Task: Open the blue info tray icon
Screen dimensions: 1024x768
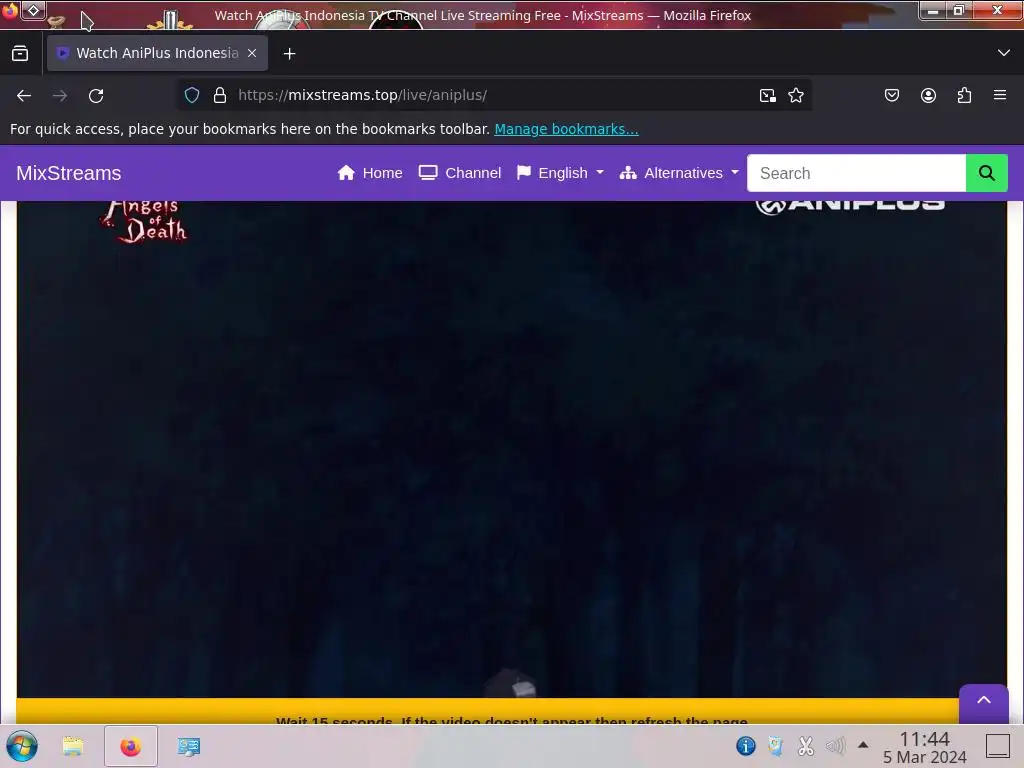Action: pyautogui.click(x=745, y=745)
